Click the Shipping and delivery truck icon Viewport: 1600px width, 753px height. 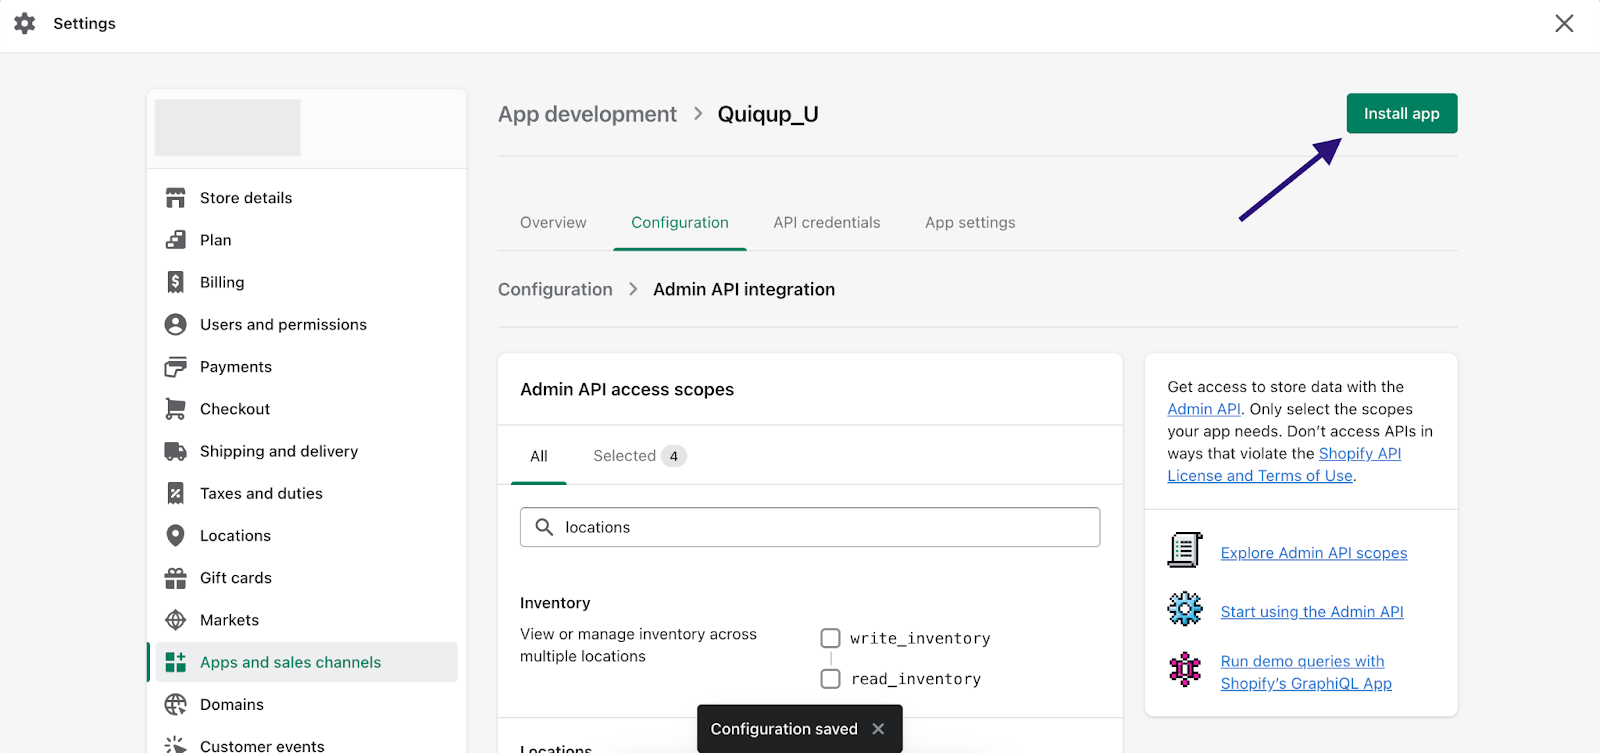click(x=175, y=451)
